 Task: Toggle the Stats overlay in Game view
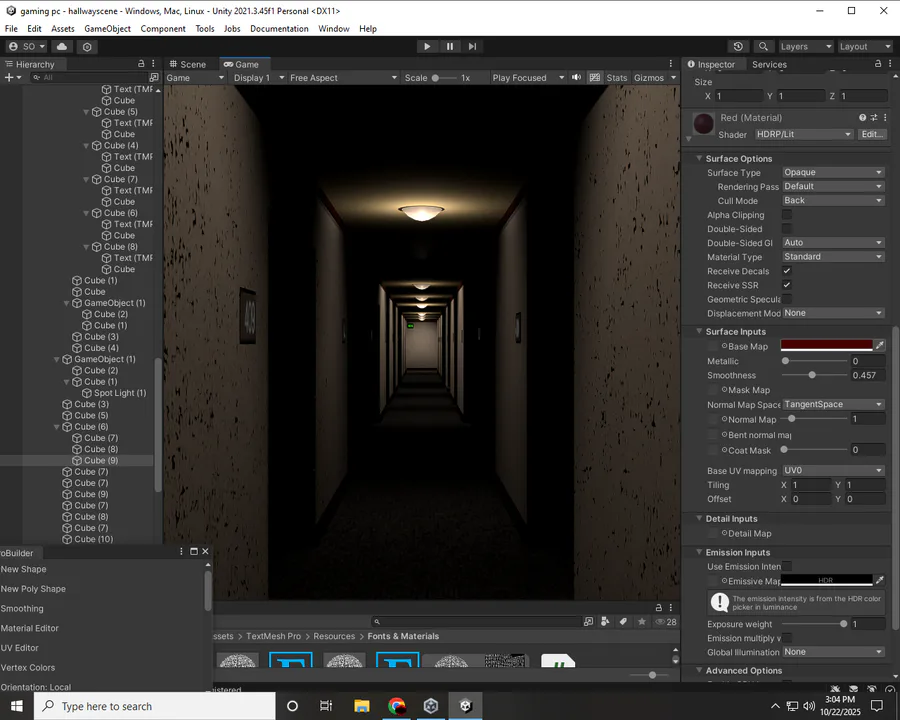[617, 78]
